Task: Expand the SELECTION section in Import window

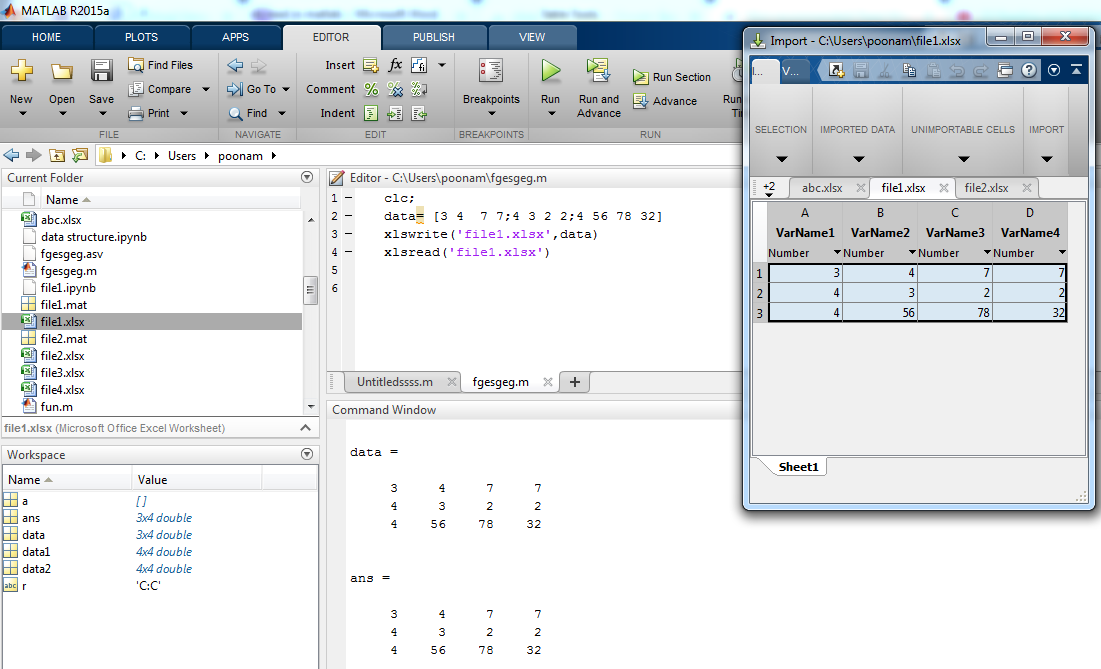Action: [781, 159]
